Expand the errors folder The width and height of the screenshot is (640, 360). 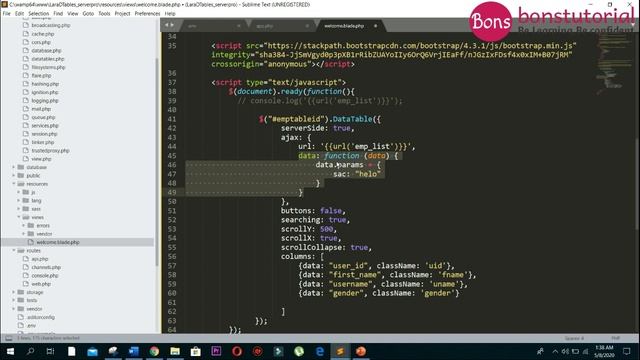coord(23,225)
